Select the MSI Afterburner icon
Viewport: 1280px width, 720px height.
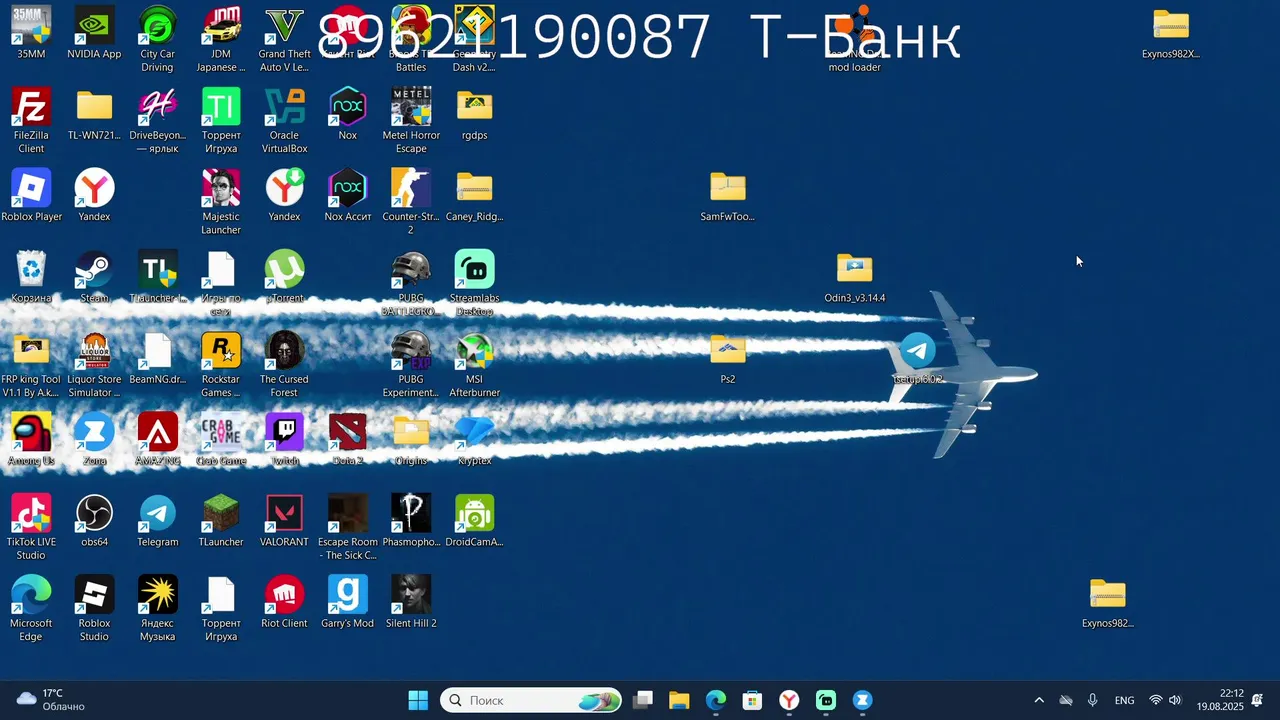coord(474,351)
